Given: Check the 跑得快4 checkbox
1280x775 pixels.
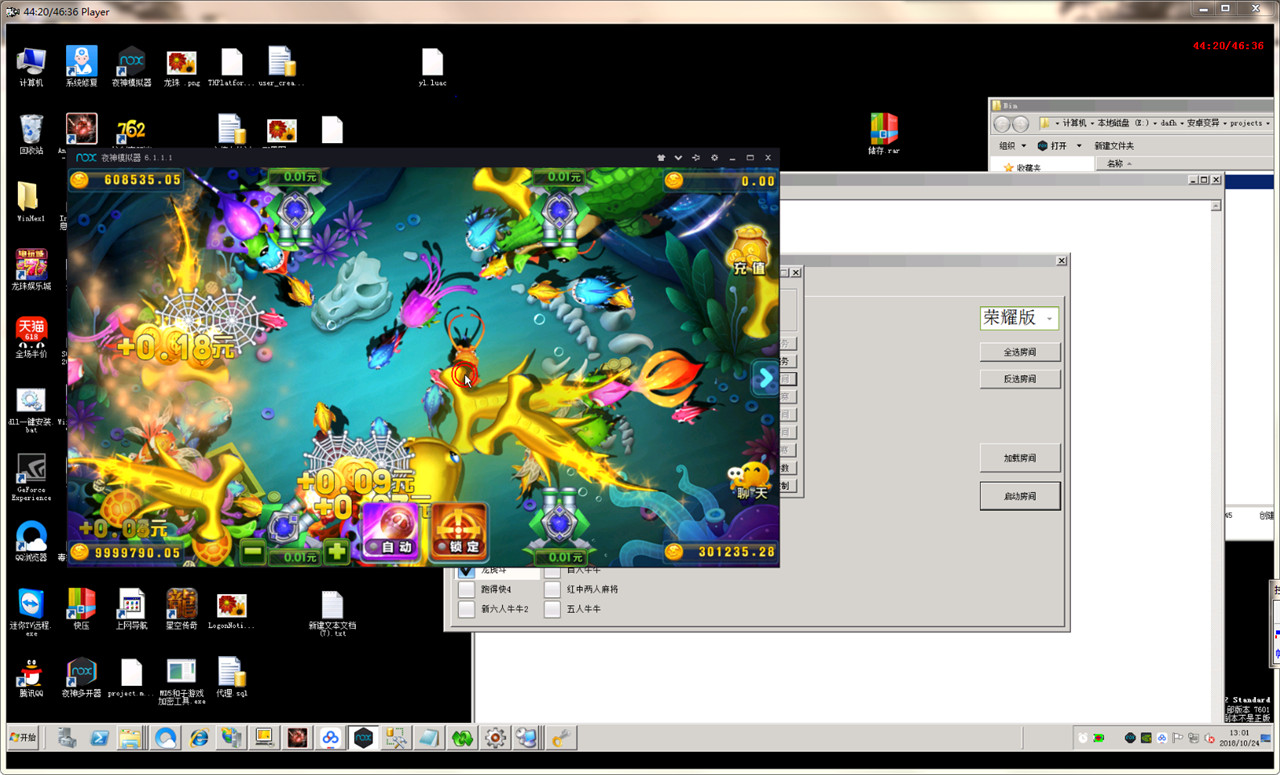Looking at the screenshot, I should tap(467, 590).
